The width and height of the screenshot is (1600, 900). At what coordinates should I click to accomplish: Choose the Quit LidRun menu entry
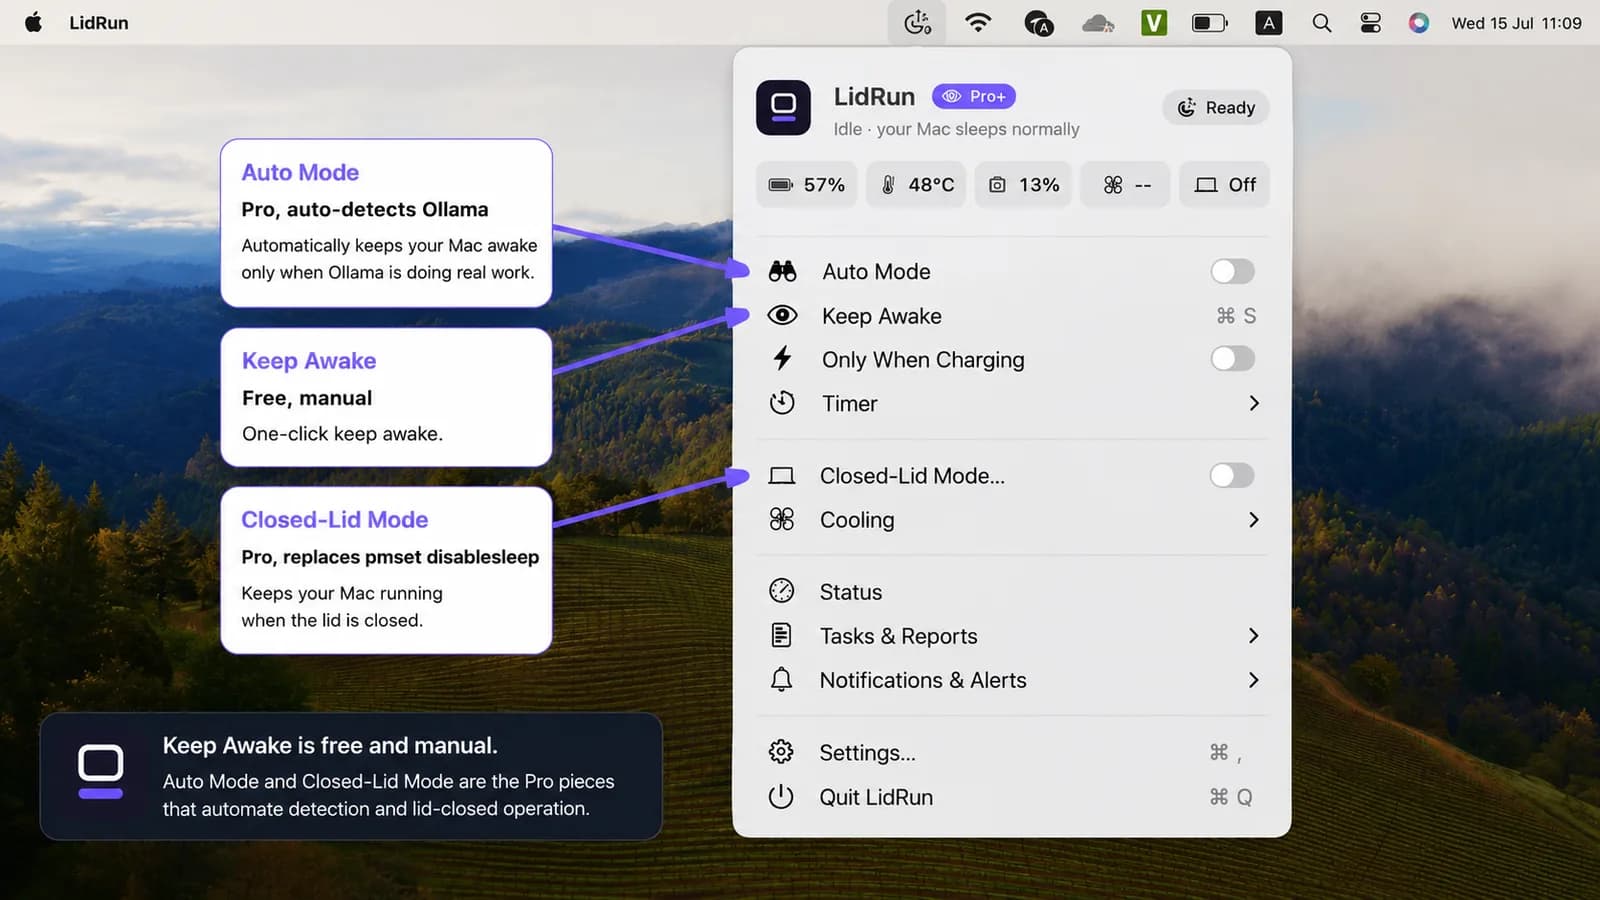click(x=1011, y=797)
